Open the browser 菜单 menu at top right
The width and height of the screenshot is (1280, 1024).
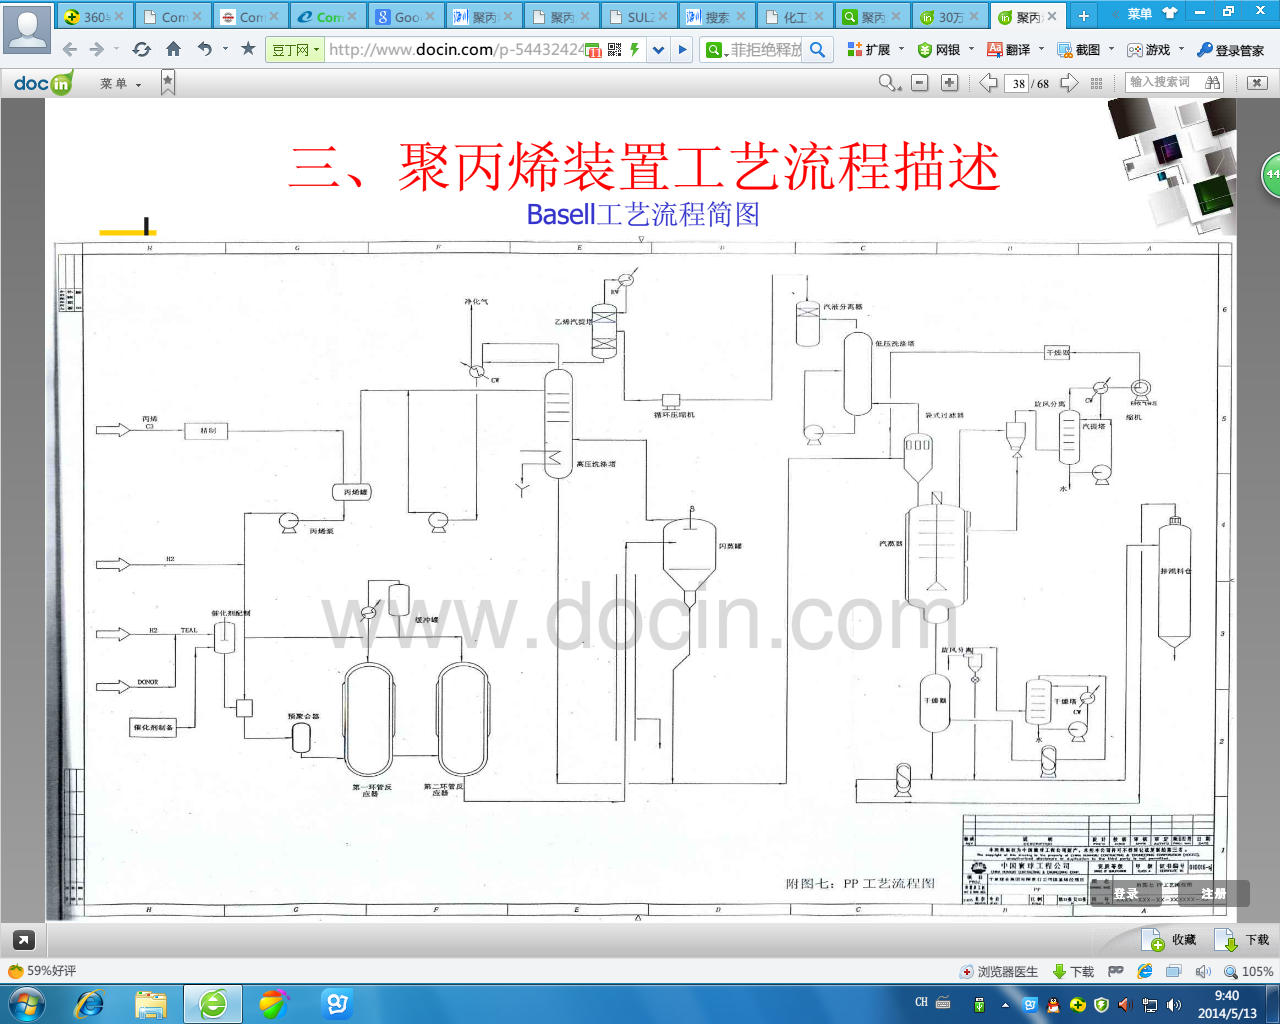tap(1139, 14)
